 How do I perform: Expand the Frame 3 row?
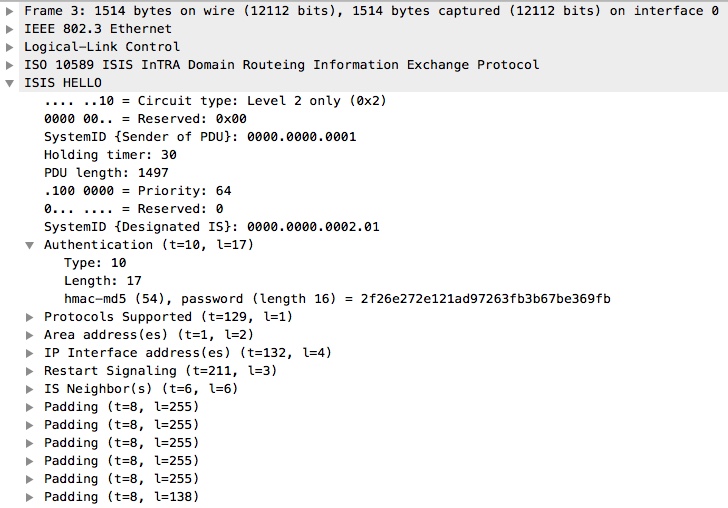tap(10, 10)
